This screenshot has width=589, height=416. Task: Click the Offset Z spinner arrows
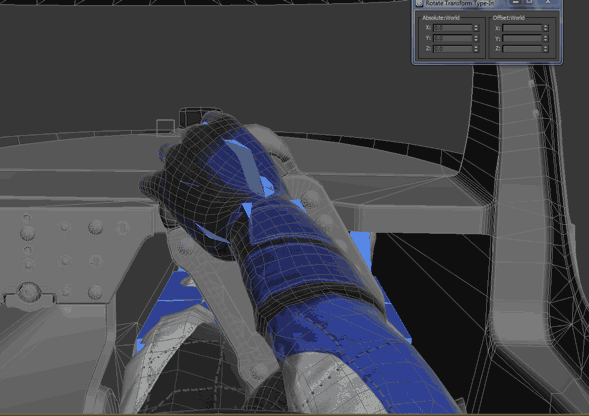click(x=545, y=49)
